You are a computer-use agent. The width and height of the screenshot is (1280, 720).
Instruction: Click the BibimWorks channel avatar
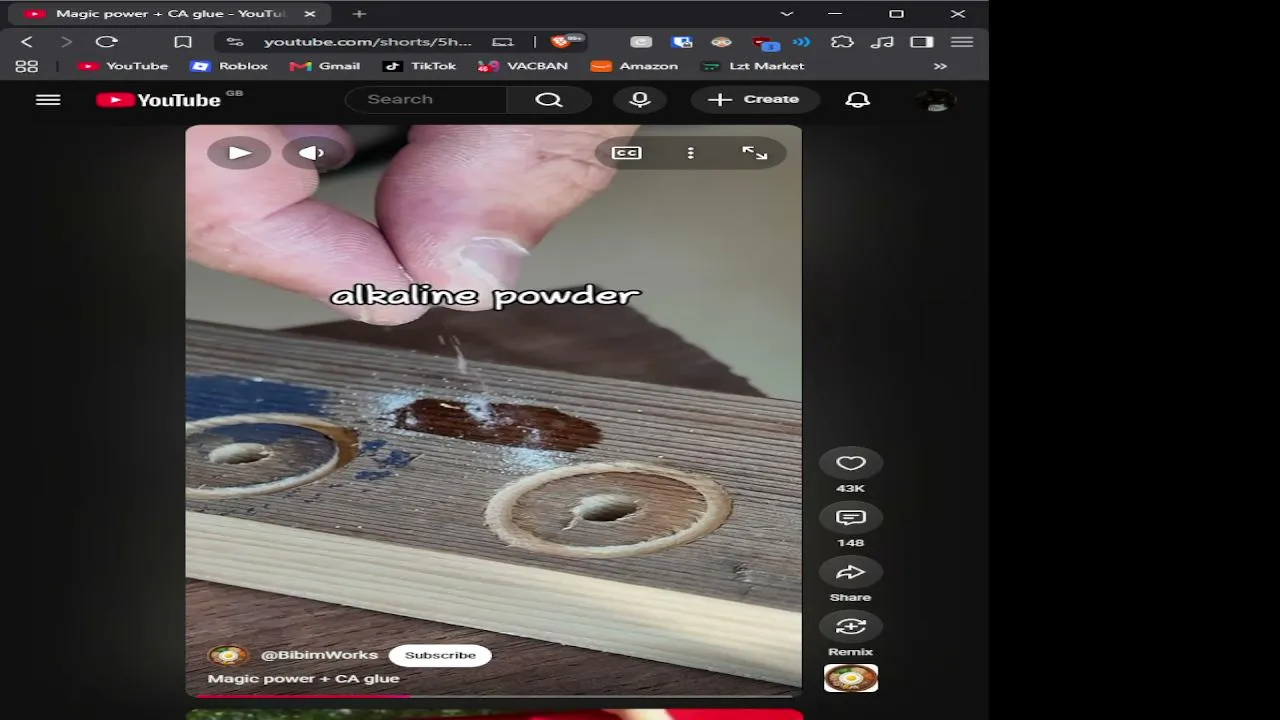click(x=228, y=655)
